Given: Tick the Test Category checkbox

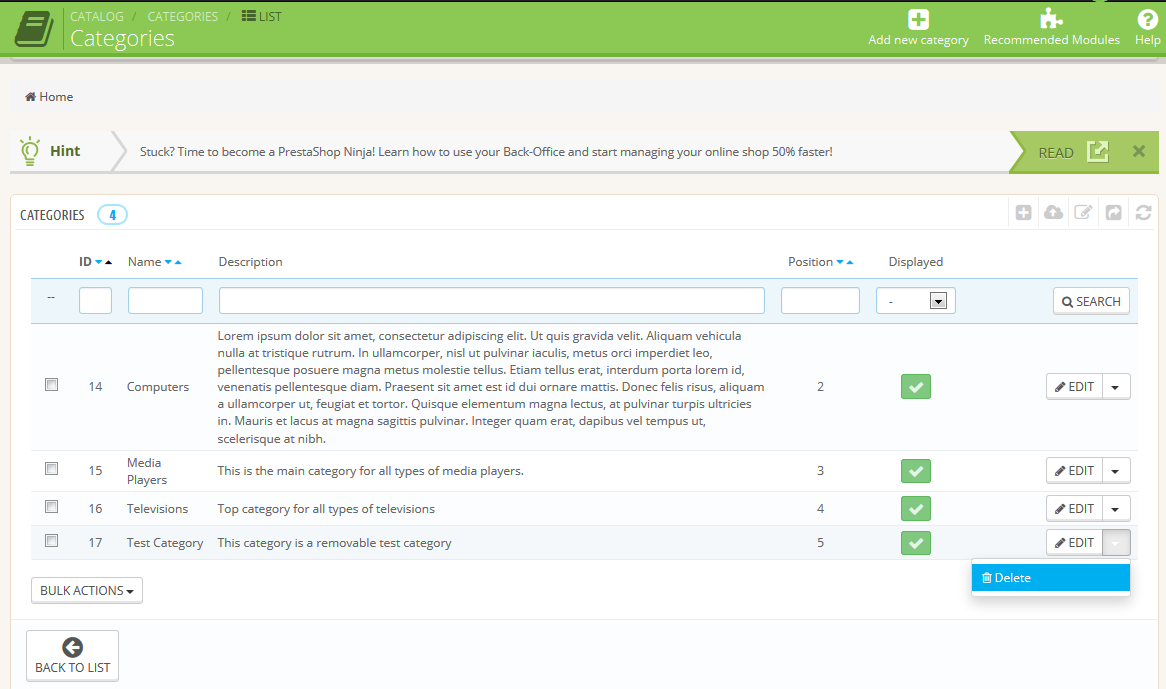Looking at the screenshot, I should click(52, 541).
